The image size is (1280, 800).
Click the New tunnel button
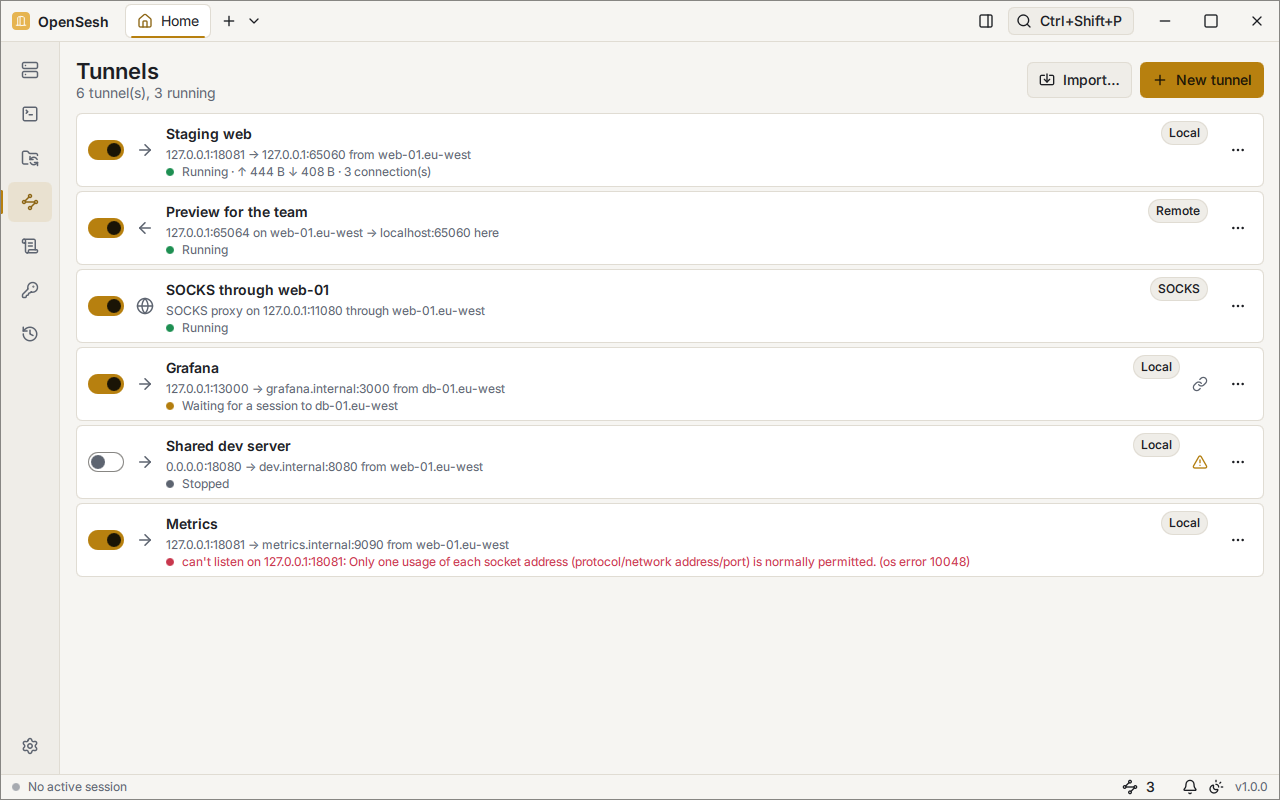1202,80
